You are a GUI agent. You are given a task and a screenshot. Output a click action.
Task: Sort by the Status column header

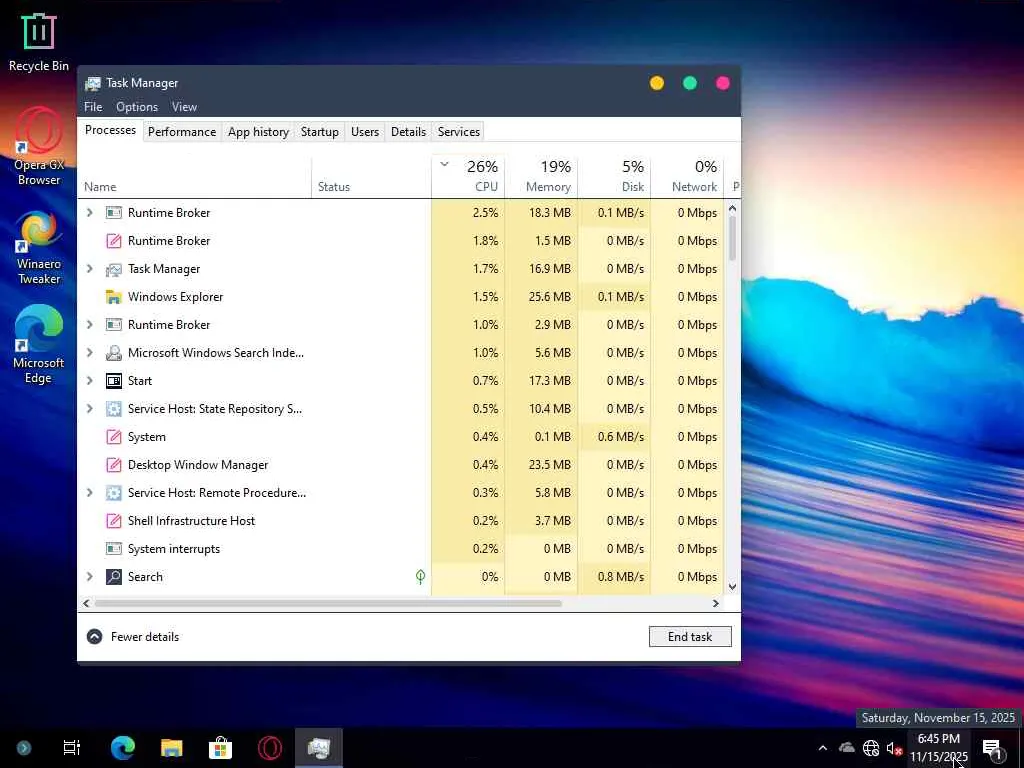point(371,176)
